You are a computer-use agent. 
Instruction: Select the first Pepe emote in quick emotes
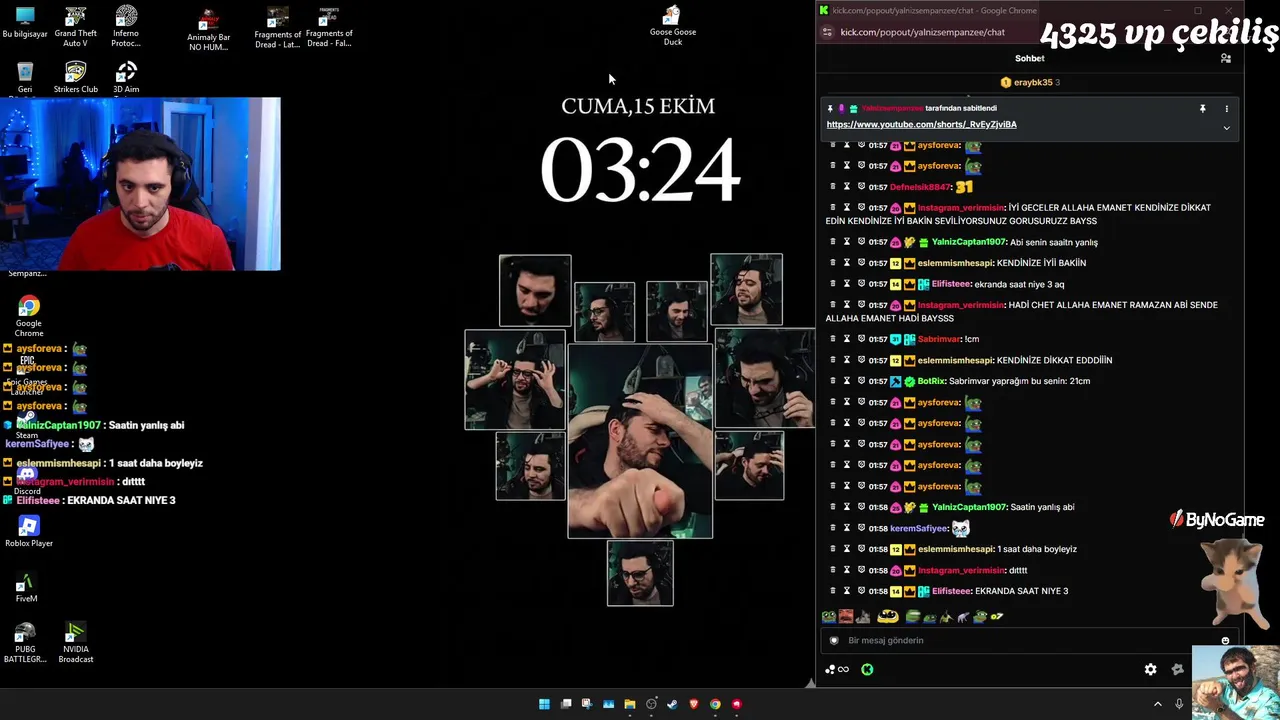(829, 617)
